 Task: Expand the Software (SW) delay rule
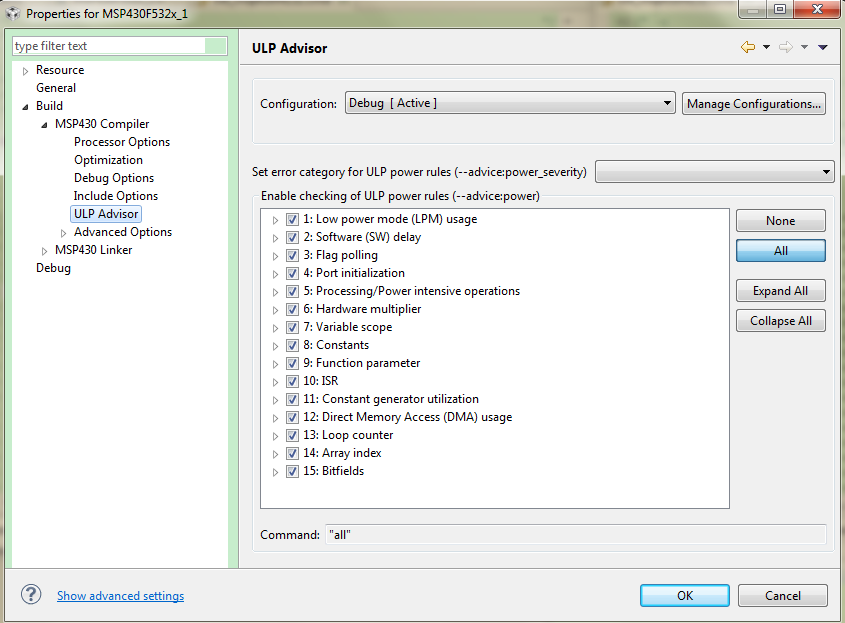275,238
